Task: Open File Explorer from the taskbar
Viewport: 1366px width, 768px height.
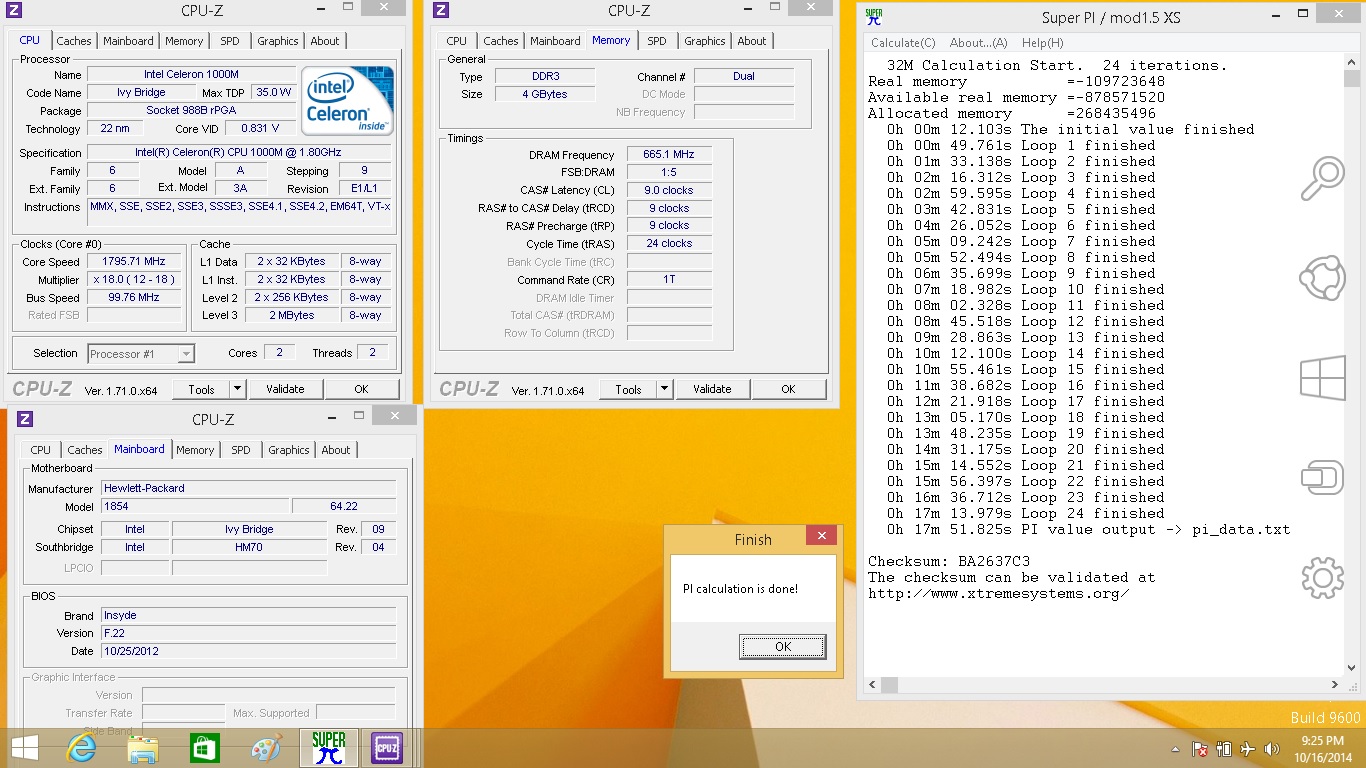Action: click(x=143, y=749)
